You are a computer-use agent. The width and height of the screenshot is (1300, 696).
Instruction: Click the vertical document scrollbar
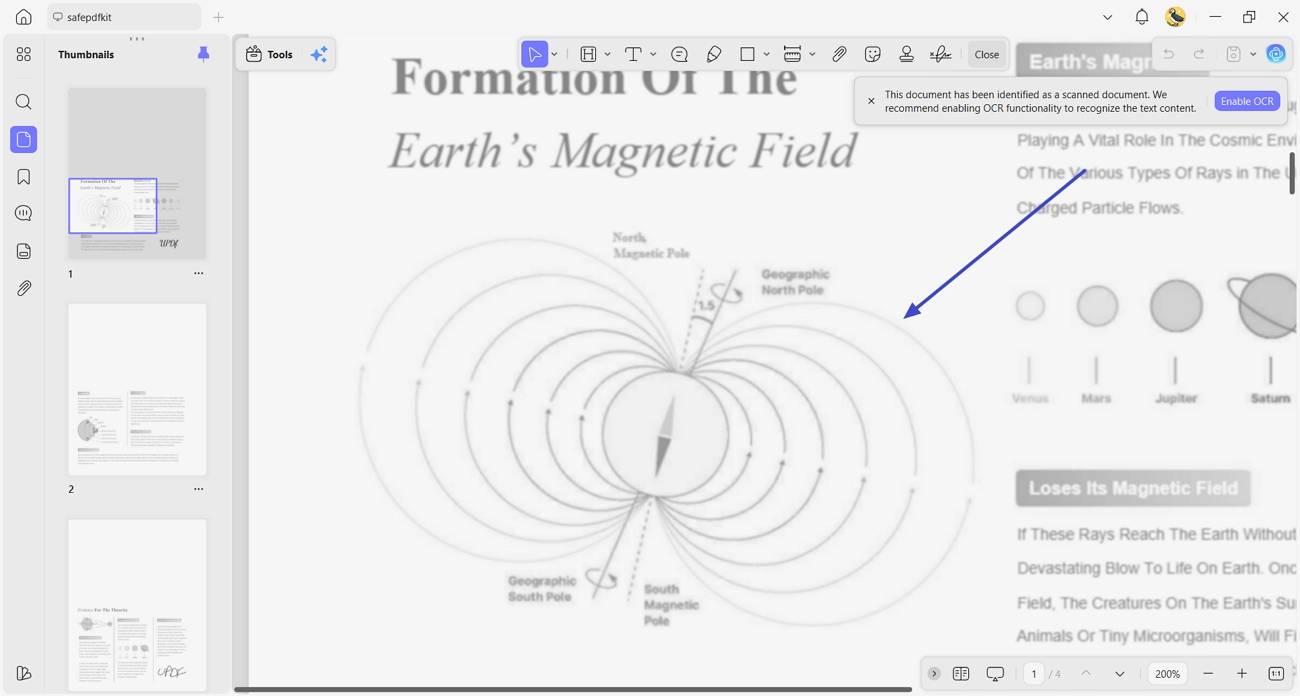click(x=1291, y=173)
